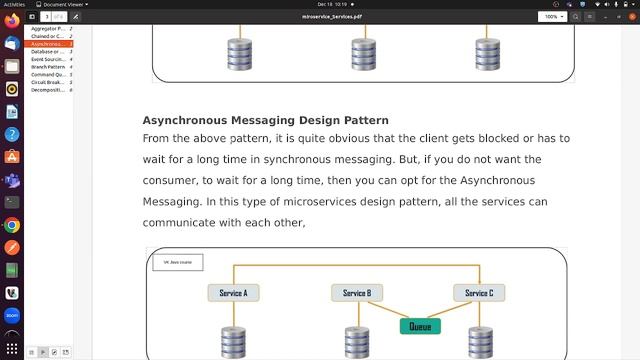Screen dimensions: 640x360
Task: Click the volume speaker icon
Action: coord(607,4)
